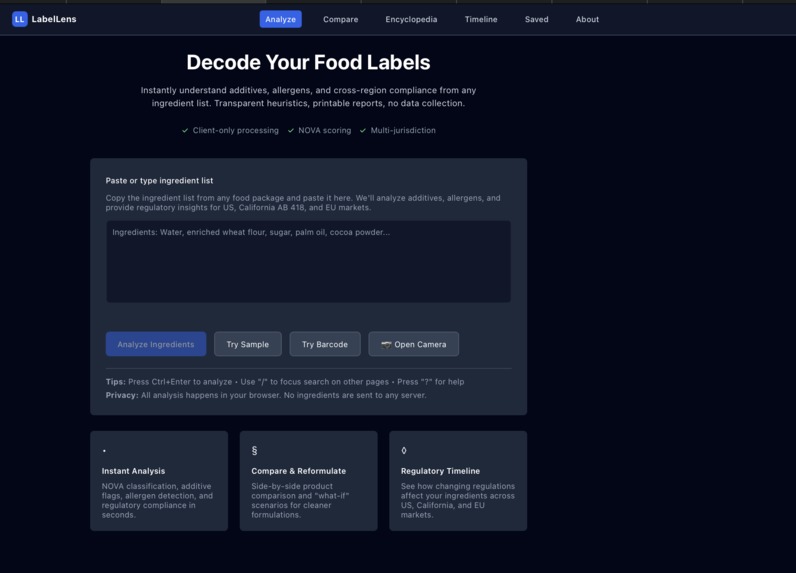View the Saved tab
Screen dimensions: 796x573
point(537,19)
